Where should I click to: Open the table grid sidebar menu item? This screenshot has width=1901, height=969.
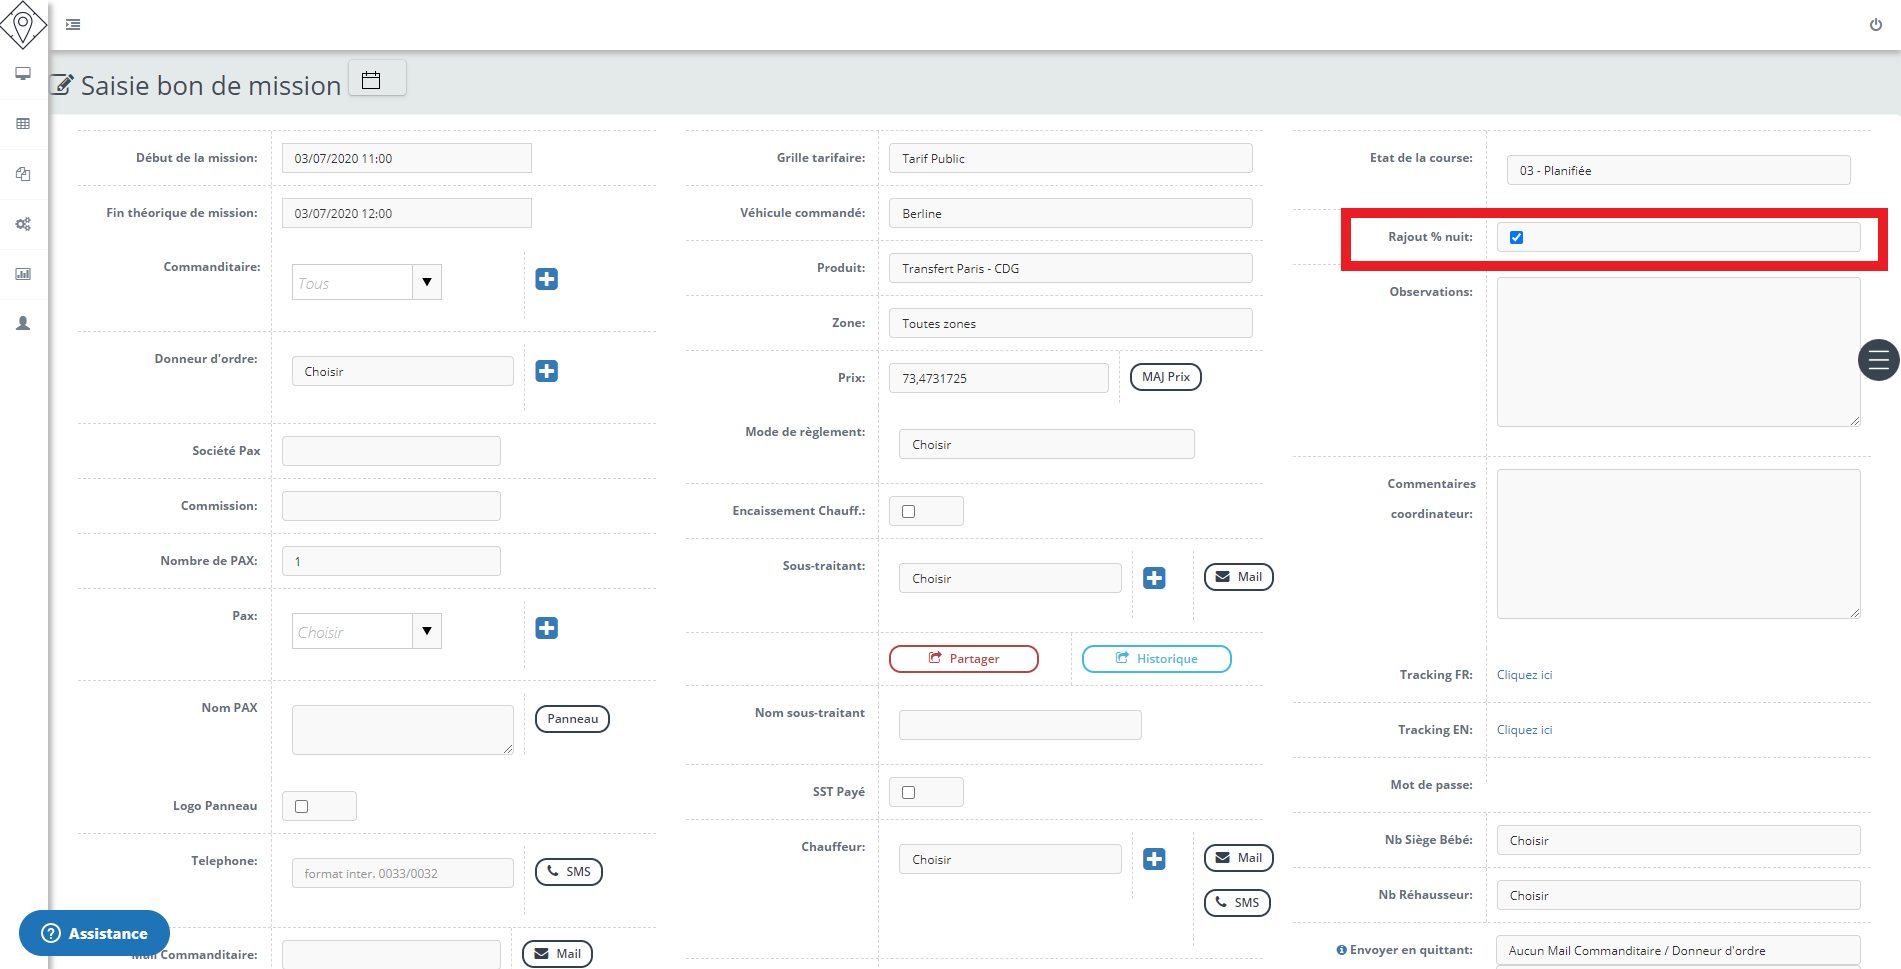(23, 124)
